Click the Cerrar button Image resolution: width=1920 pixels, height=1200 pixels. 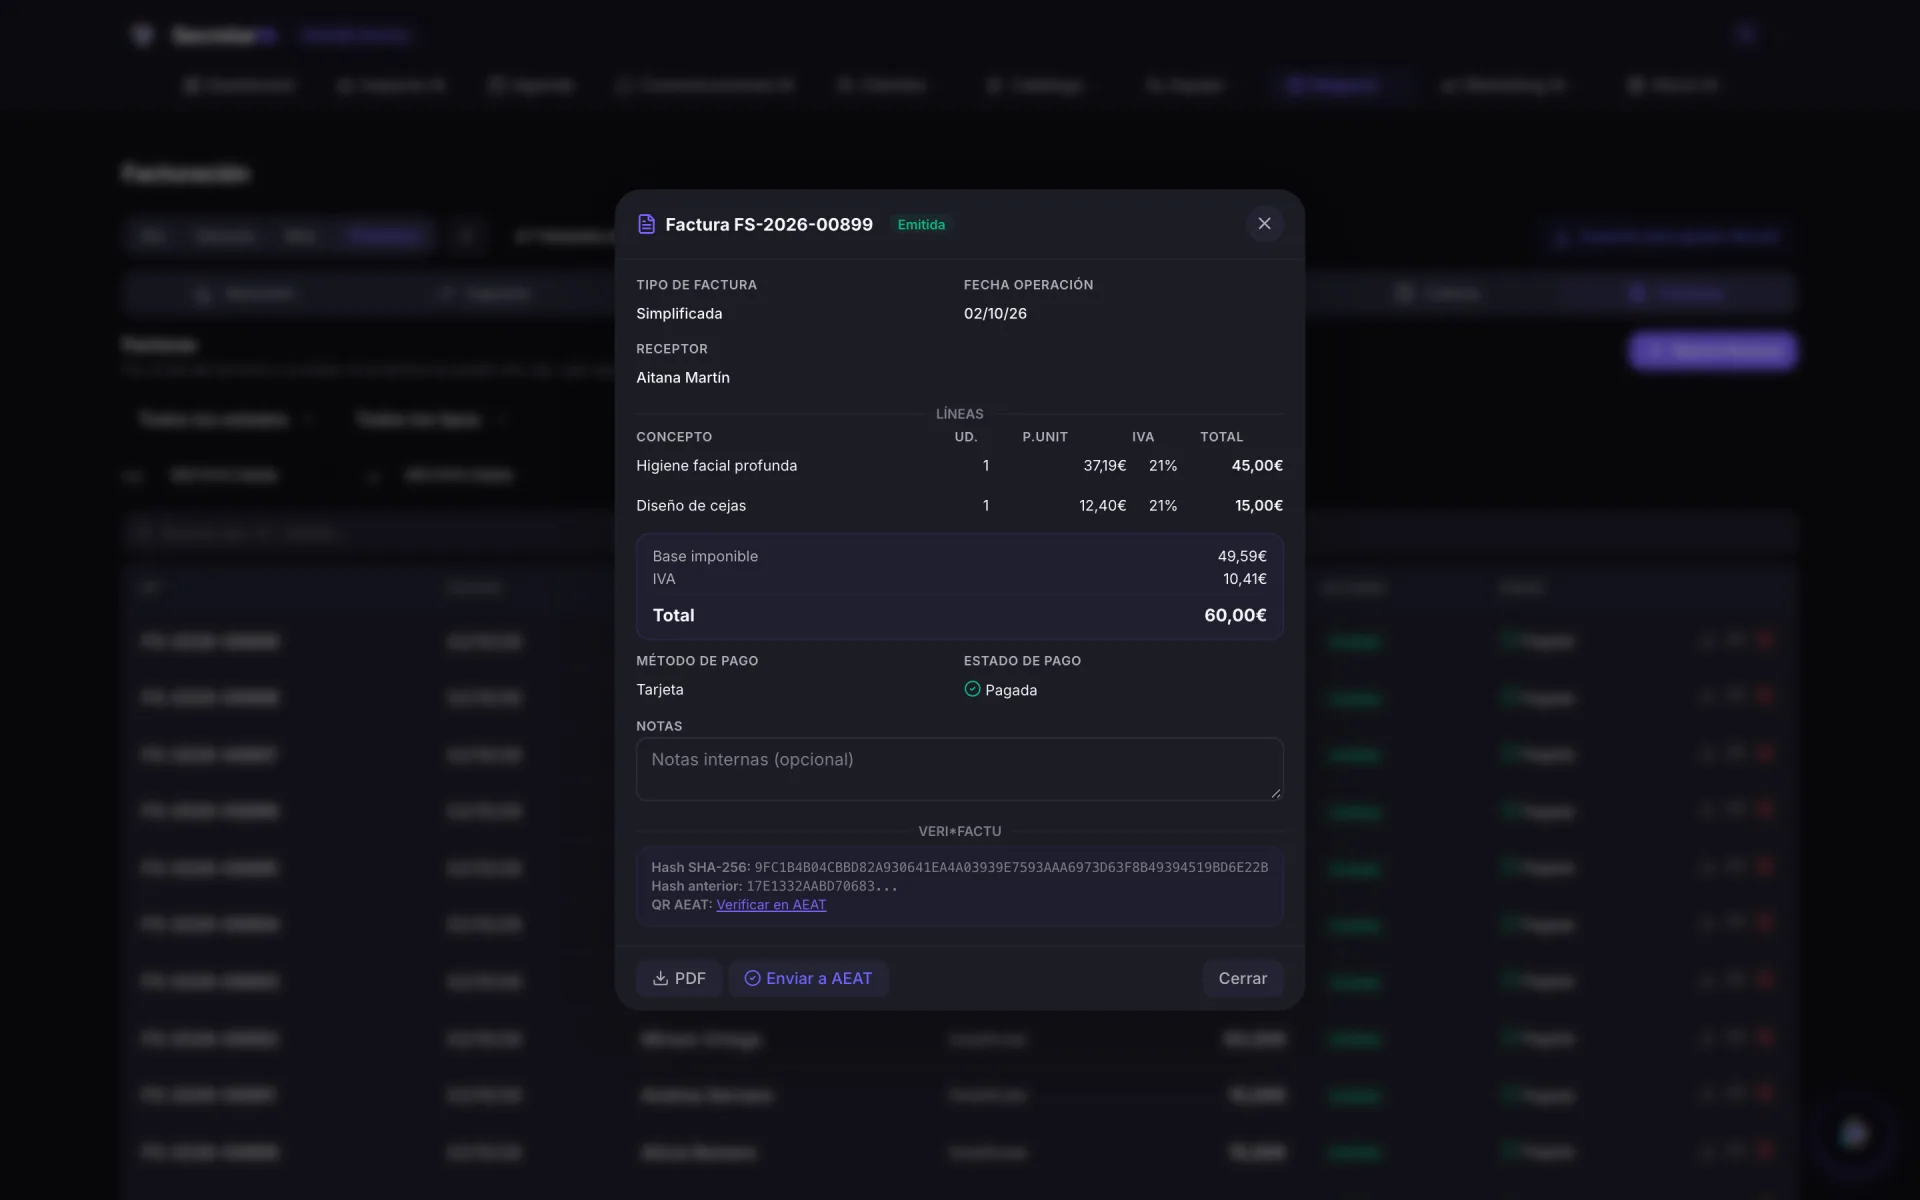point(1242,978)
